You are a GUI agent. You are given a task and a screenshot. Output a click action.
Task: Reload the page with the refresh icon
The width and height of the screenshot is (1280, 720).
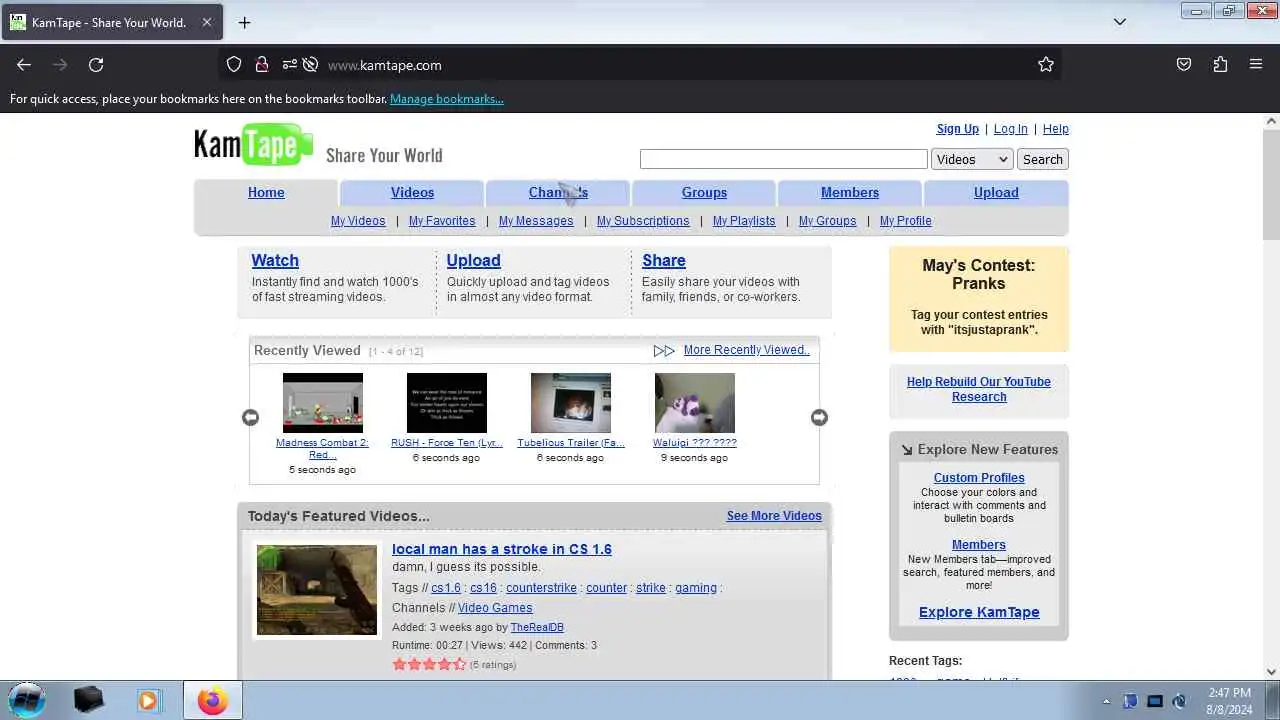coord(96,65)
